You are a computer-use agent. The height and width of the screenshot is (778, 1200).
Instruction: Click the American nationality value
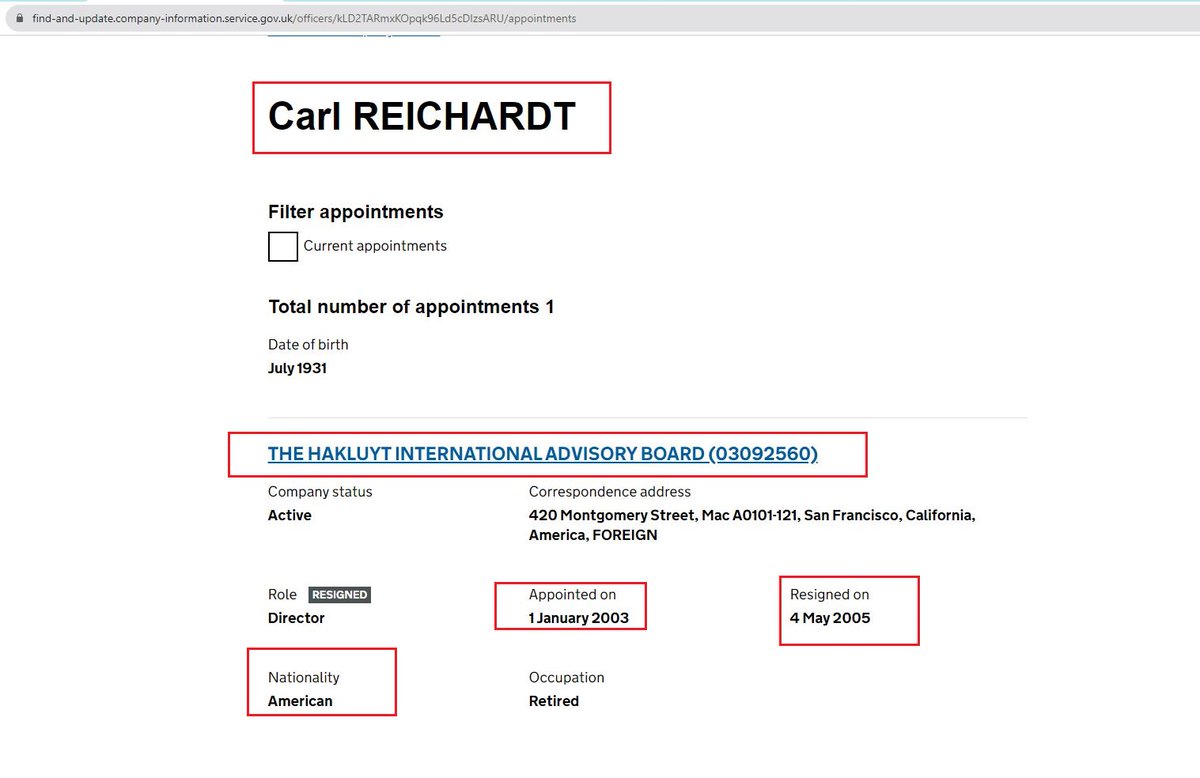[x=300, y=701]
